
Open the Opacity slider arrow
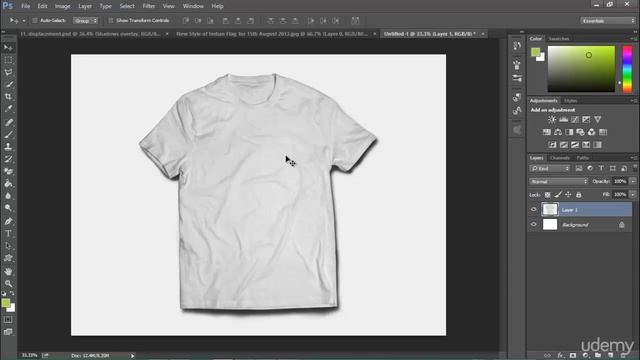[633, 181]
